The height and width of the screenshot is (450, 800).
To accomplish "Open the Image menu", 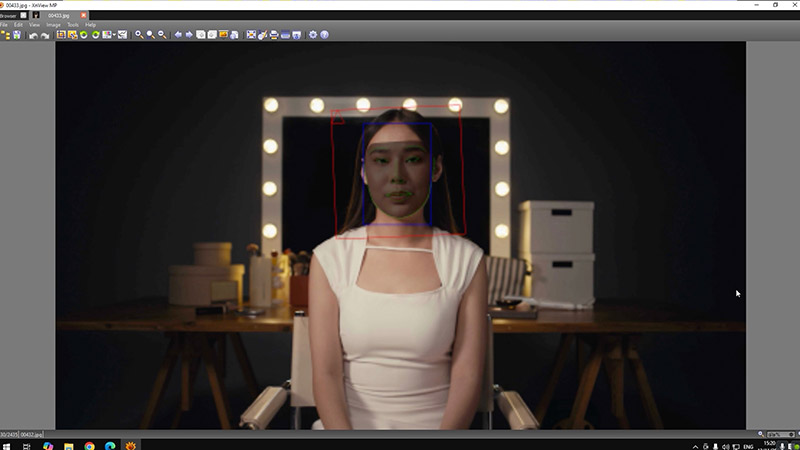I will 54,24.
